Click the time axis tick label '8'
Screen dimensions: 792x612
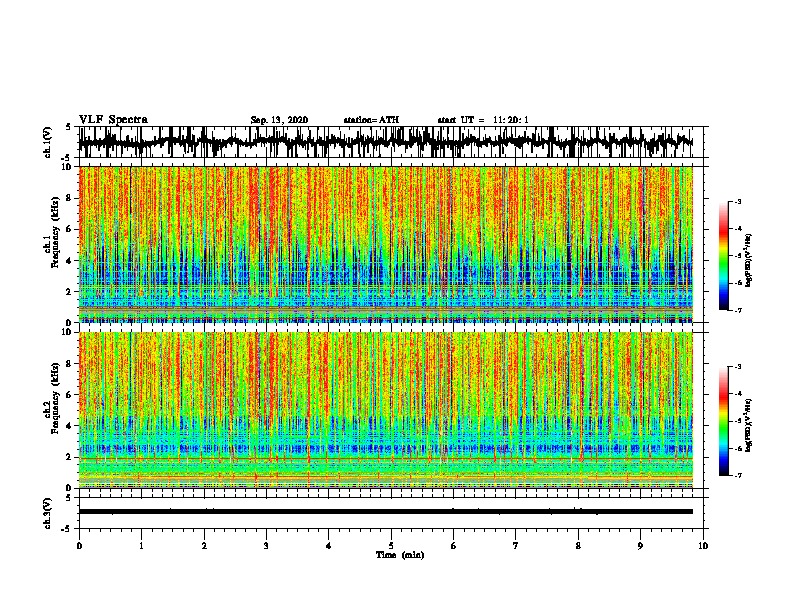(x=578, y=546)
